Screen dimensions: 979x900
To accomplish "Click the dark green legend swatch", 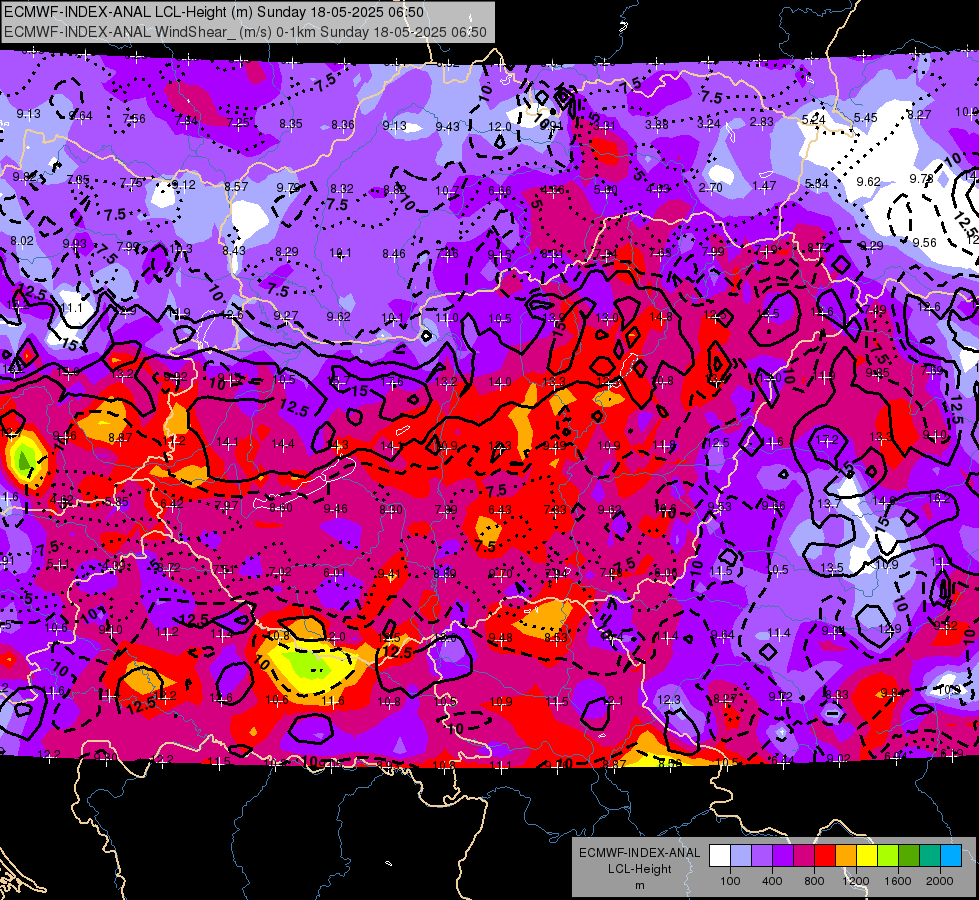I will click(908, 856).
